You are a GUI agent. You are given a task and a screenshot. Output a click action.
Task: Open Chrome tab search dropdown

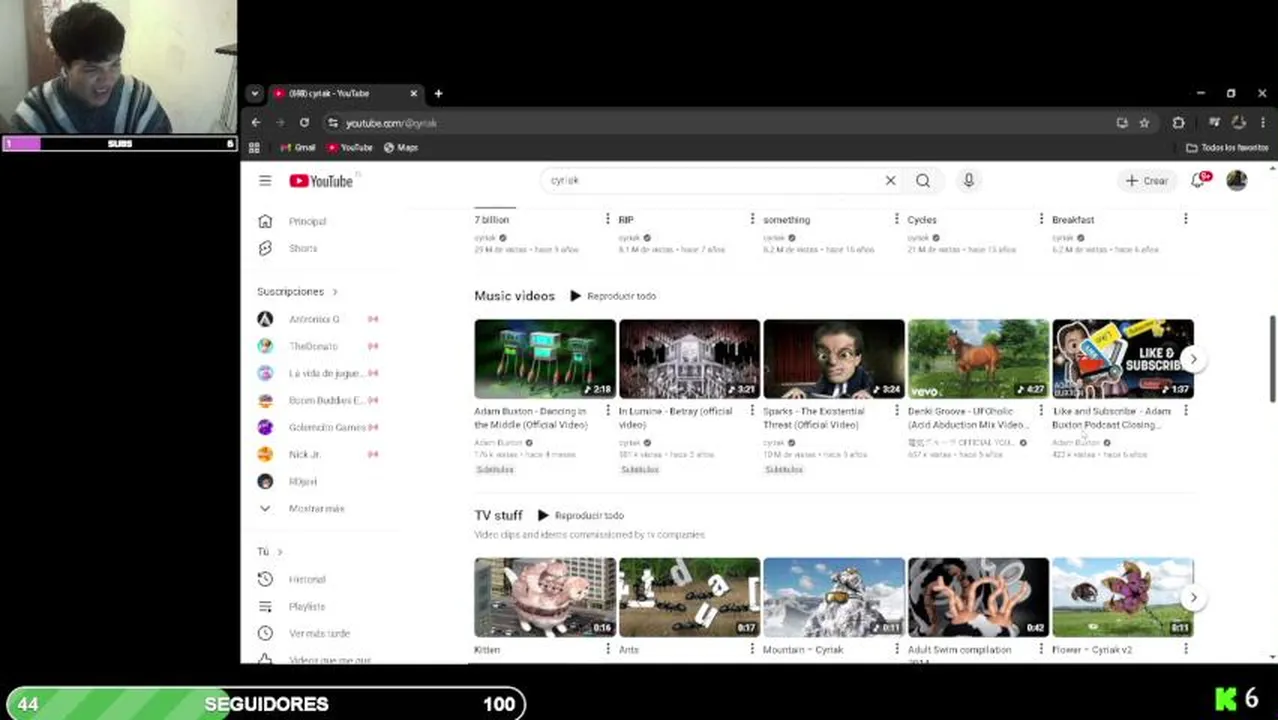coord(255,93)
